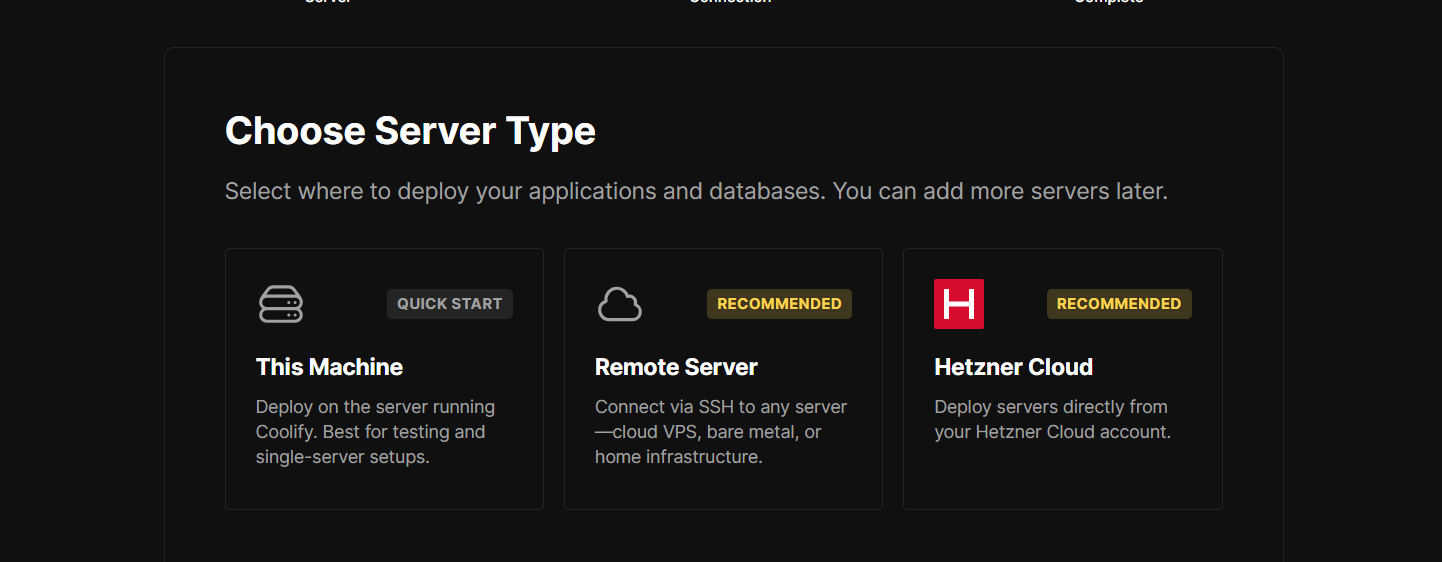Click the 'Connect via SSH to any server' description

click(x=720, y=432)
